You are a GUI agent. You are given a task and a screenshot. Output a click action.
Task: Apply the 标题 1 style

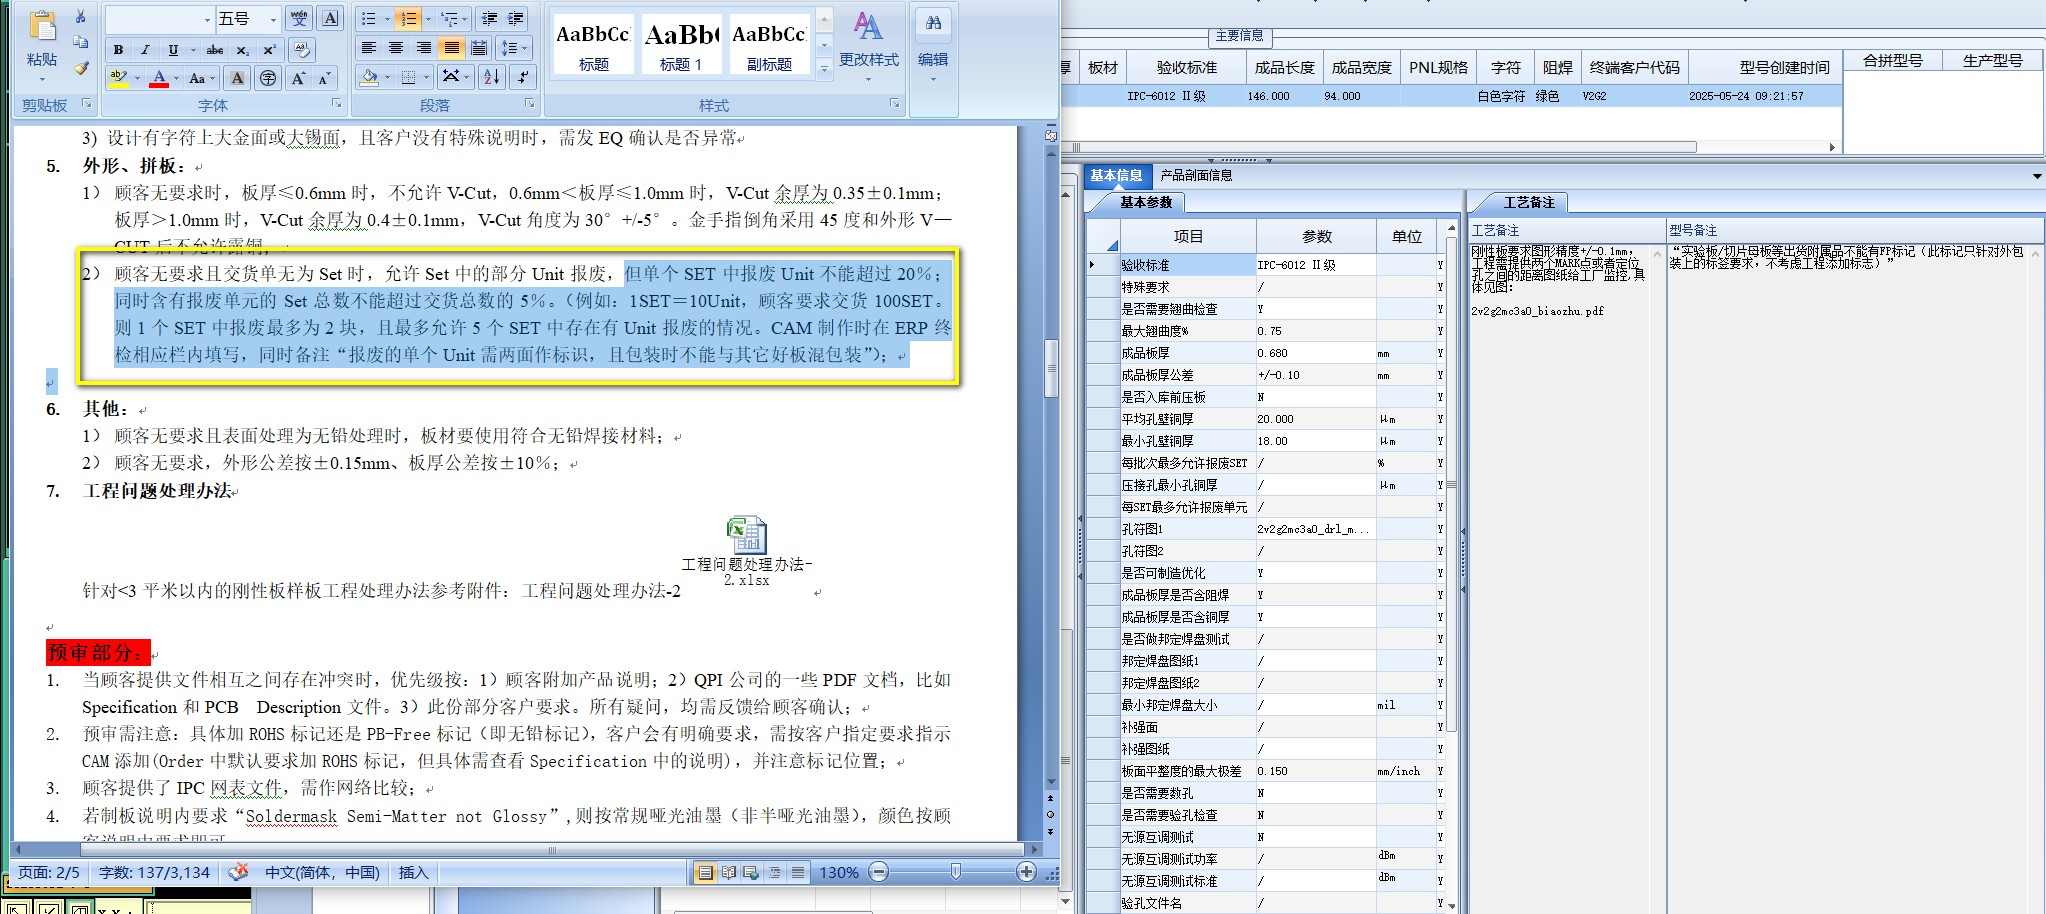pyautogui.click(x=681, y=45)
